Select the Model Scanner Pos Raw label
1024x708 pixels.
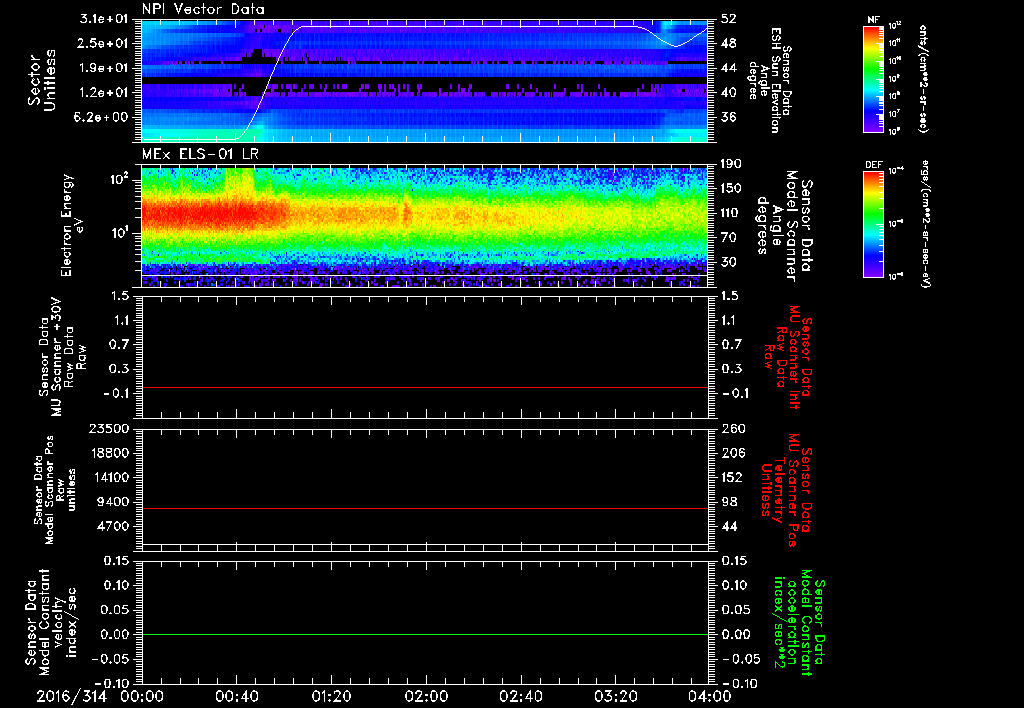[55, 490]
